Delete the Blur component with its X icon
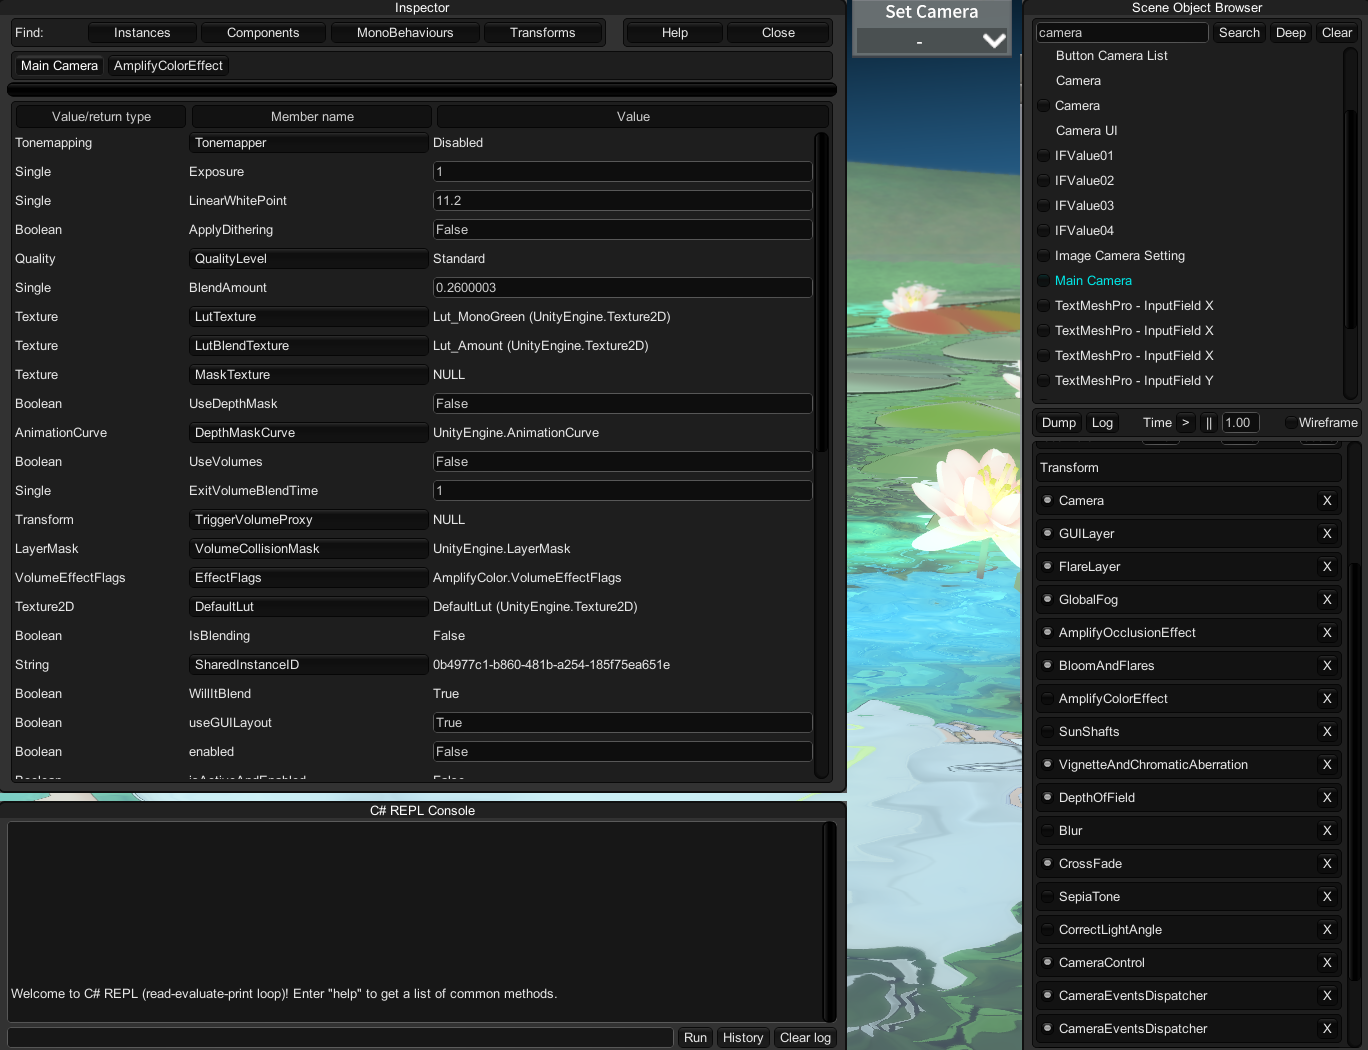Screen dimensions: 1368x1050 click(1327, 830)
